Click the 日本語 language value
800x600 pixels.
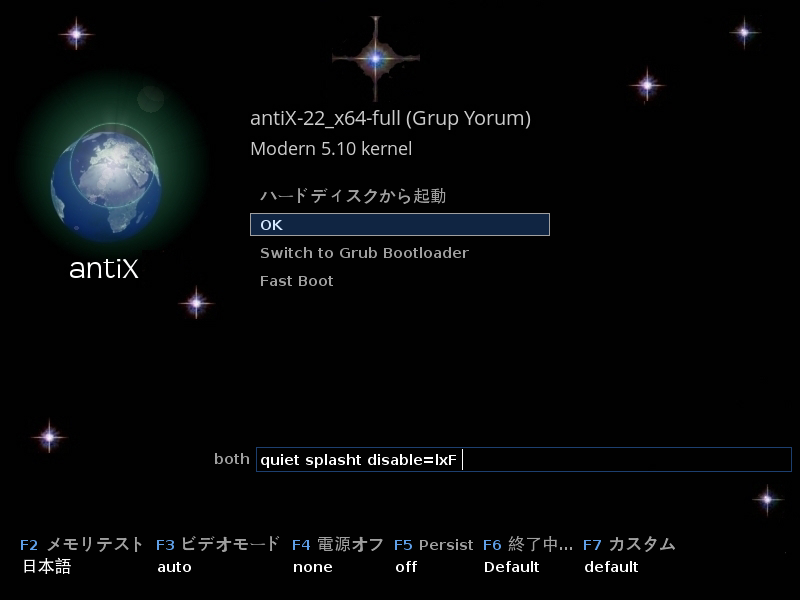coord(46,567)
